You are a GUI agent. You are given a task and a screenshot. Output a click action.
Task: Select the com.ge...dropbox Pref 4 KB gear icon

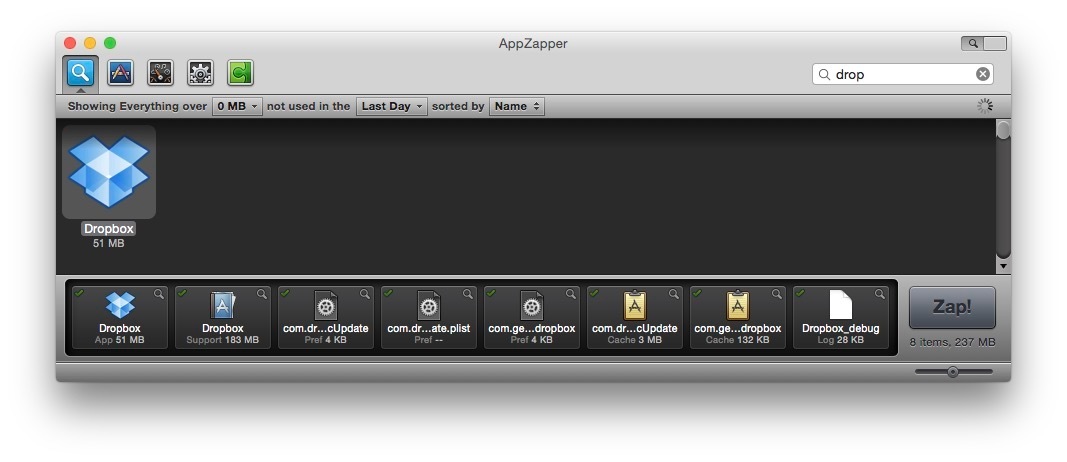coord(531,306)
